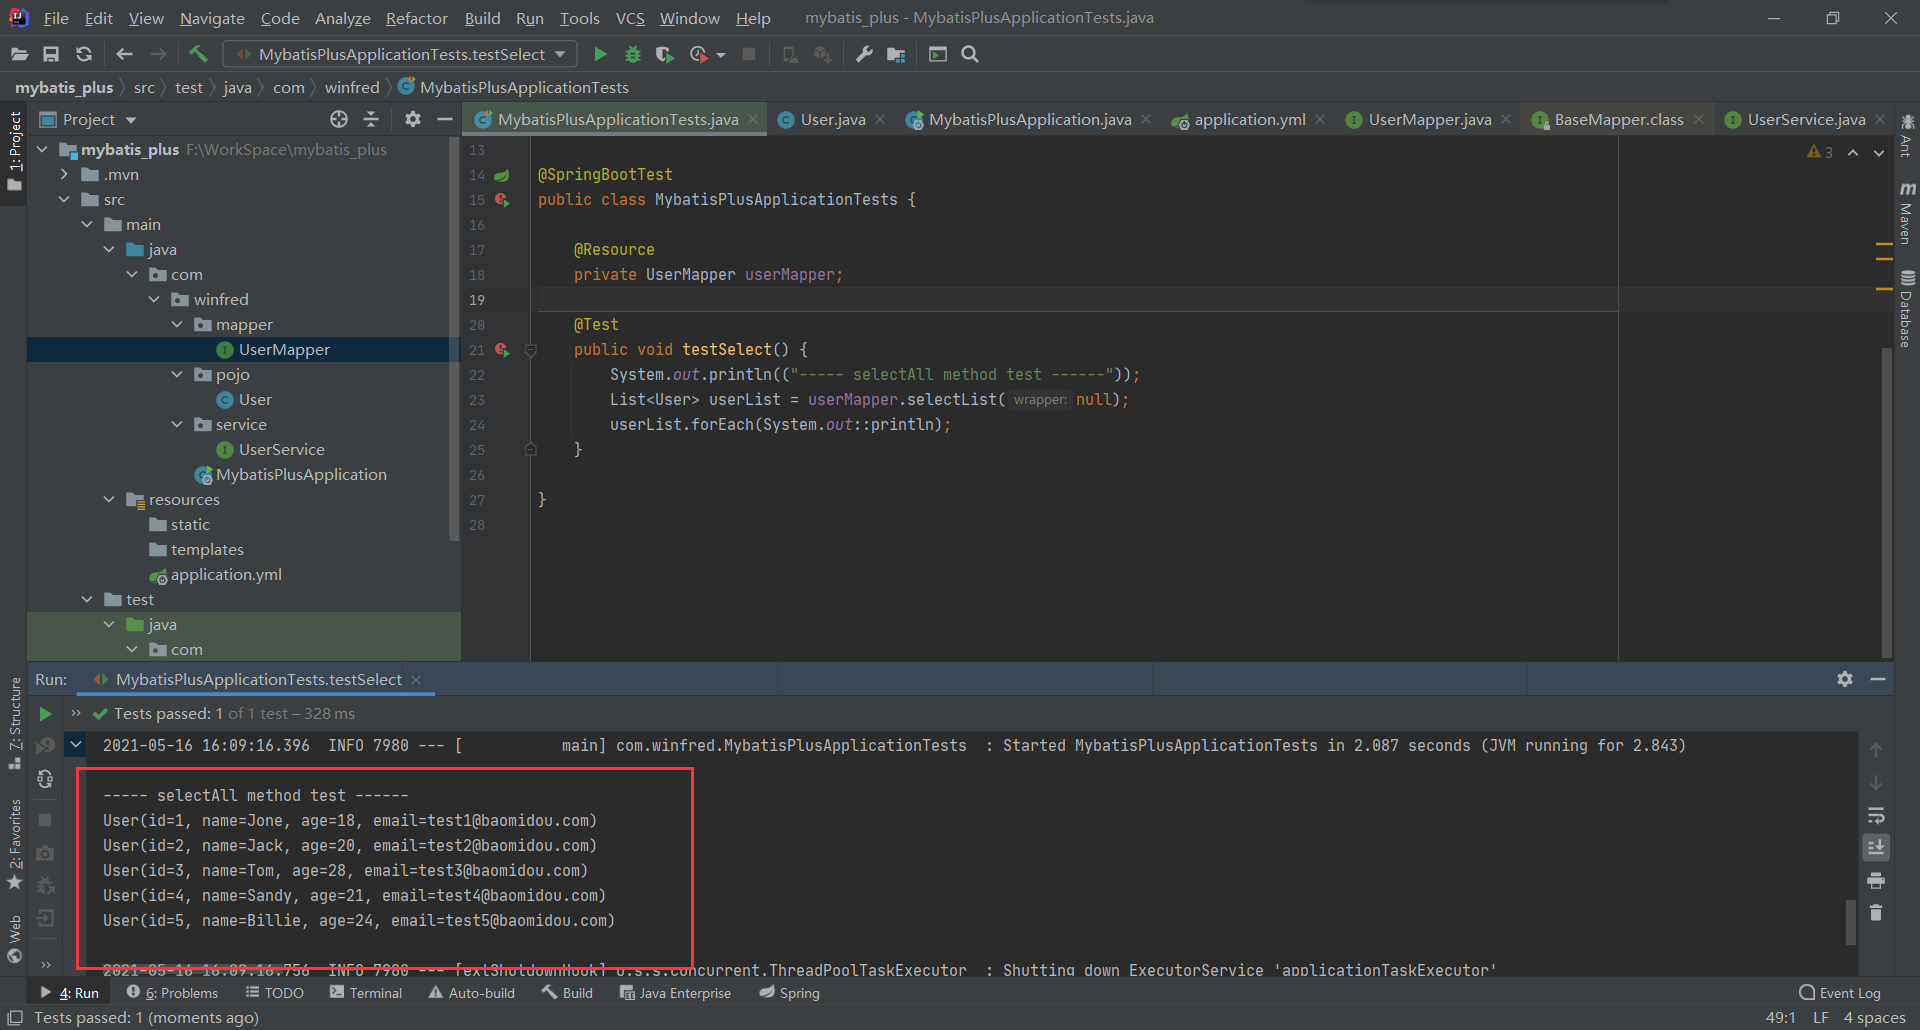Expand the .mvn folder
The width and height of the screenshot is (1920, 1030).
point(65,175)
